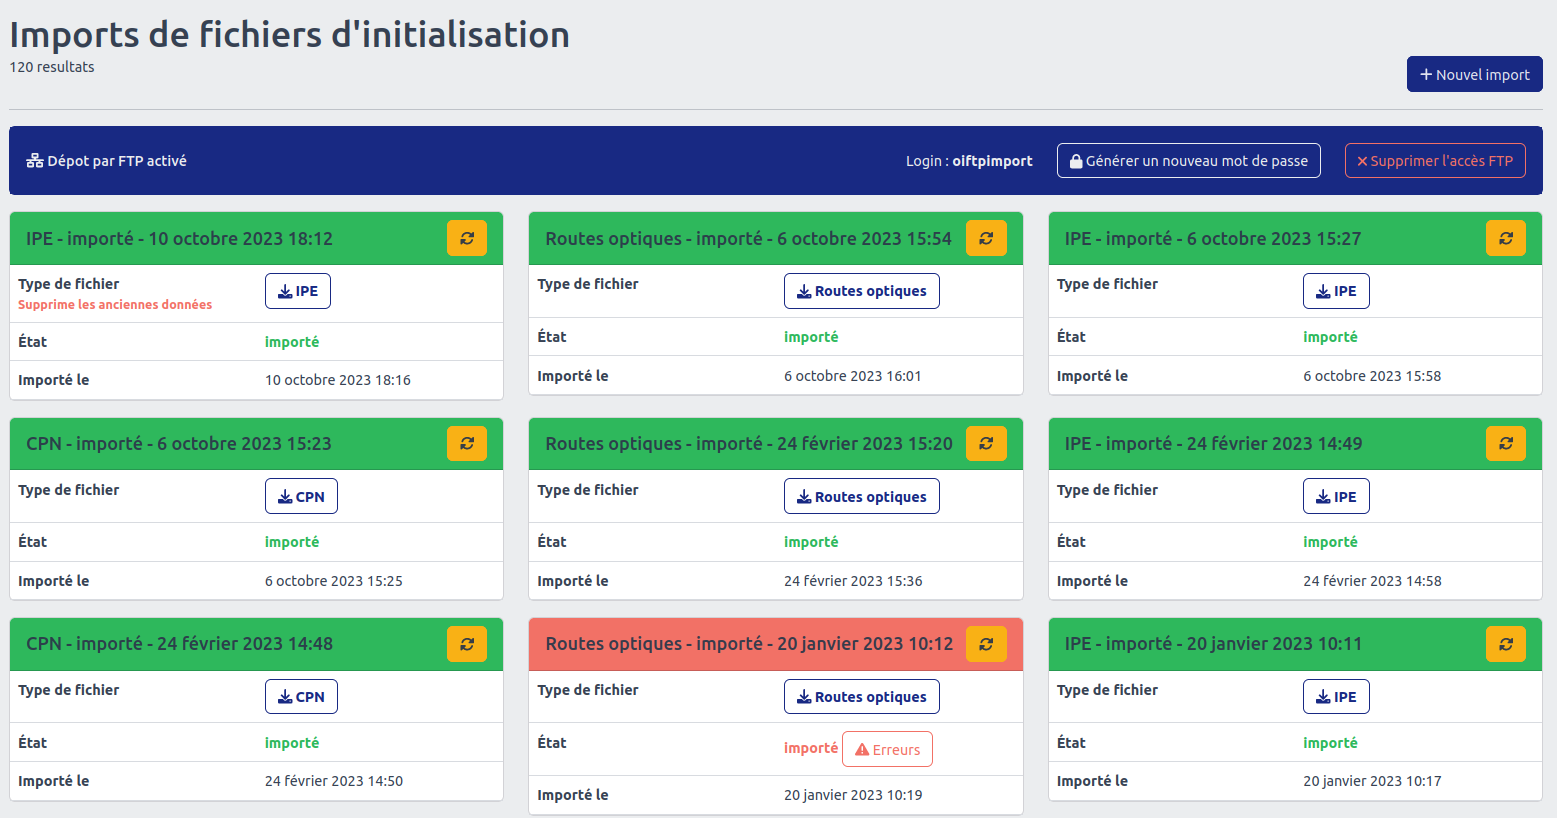Refresh the IPE 20 janvier 10:11 import
This screenshot has height=818, width=1557.
point(1505,644)
